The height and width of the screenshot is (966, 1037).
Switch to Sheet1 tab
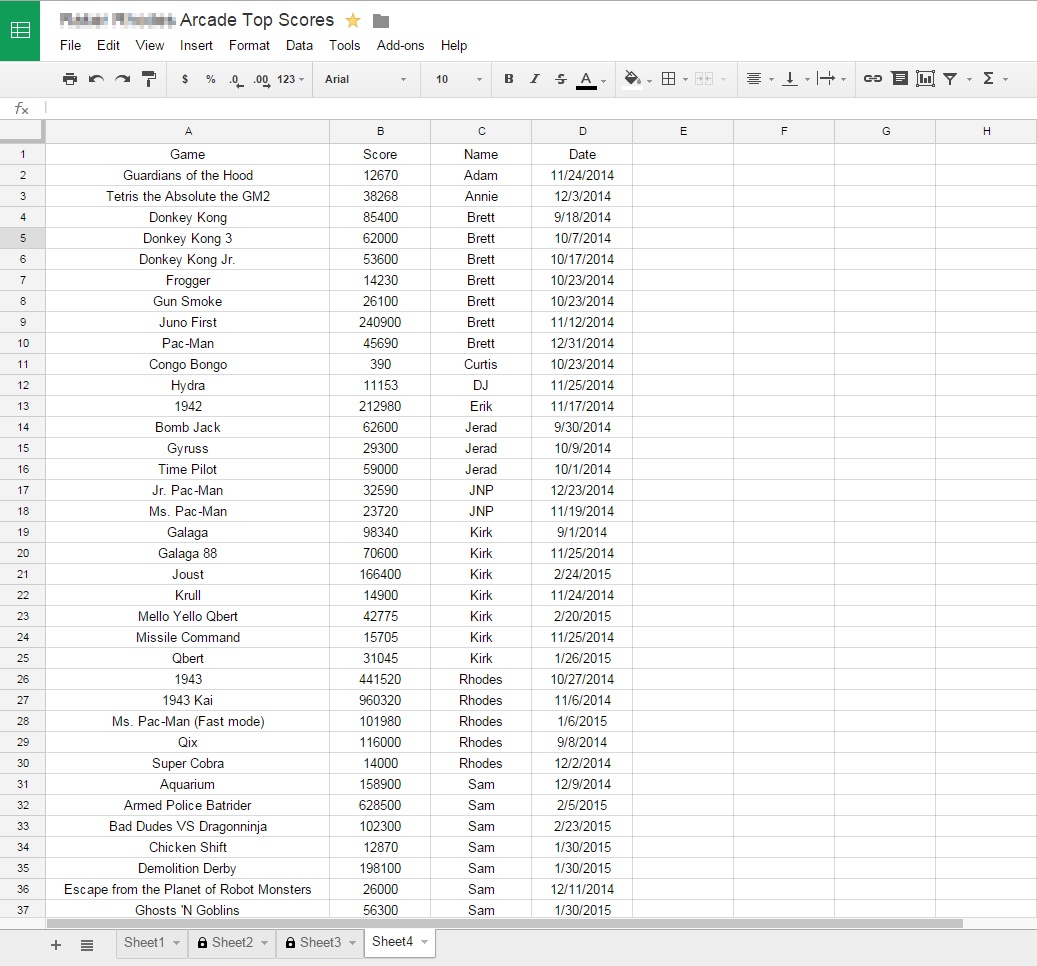144,942
